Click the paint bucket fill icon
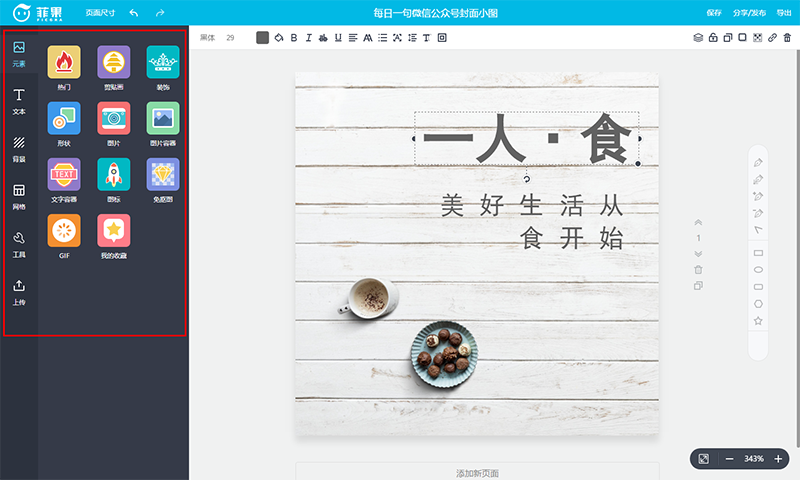Viewport: 800px width, 480px height. point(279,38)
